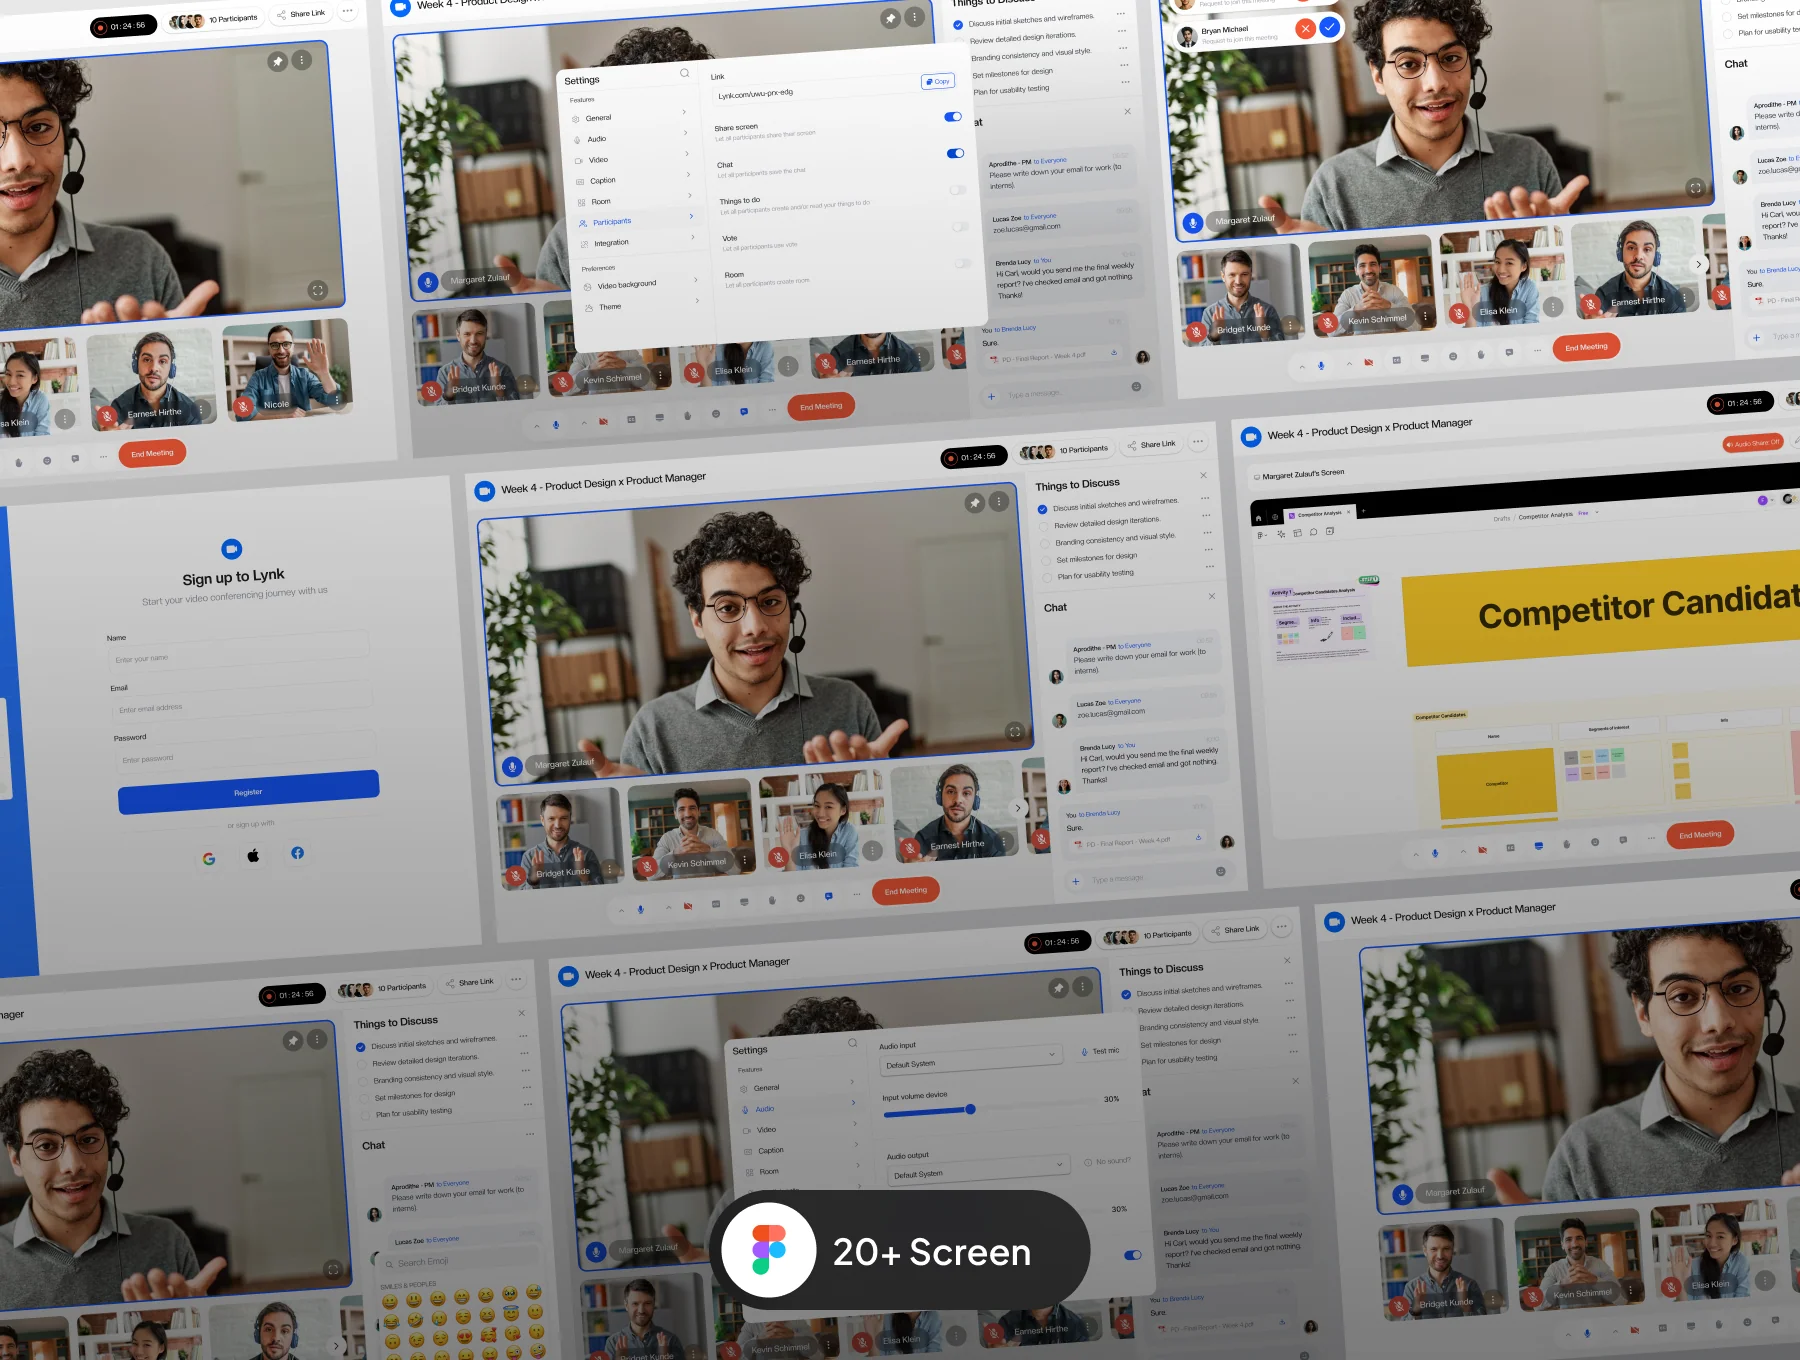Enable the Vote toggle in Participants settings

coord(961,227)
